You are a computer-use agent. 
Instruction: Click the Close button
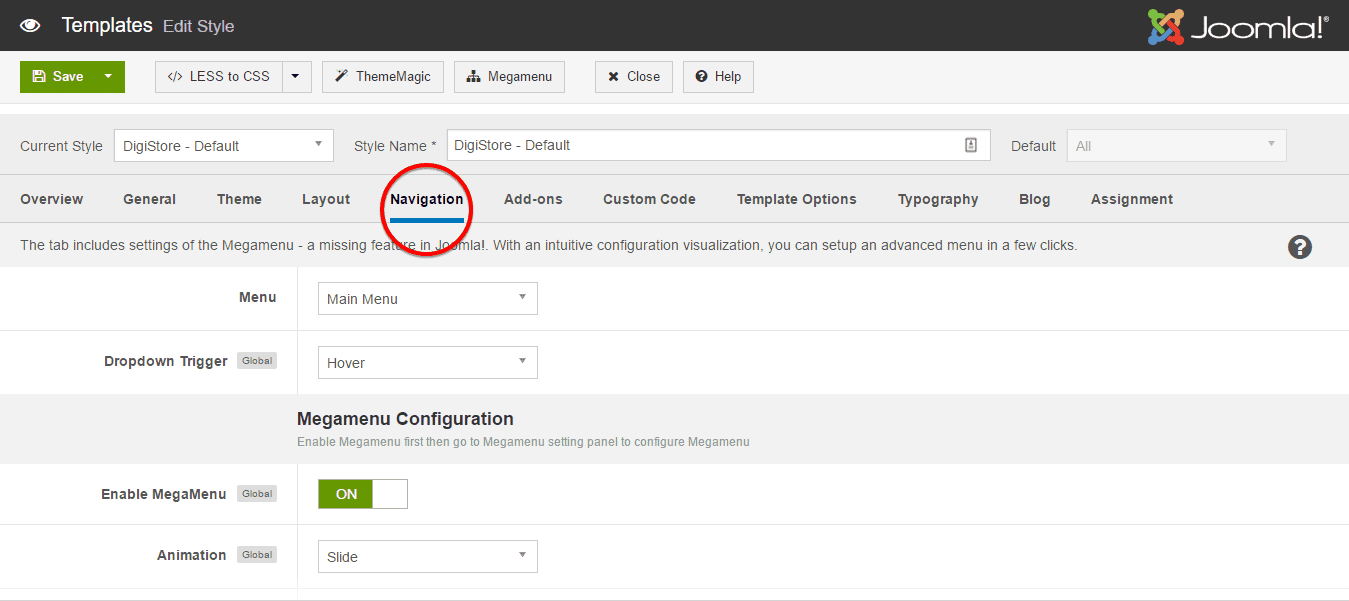click(633, 76)
